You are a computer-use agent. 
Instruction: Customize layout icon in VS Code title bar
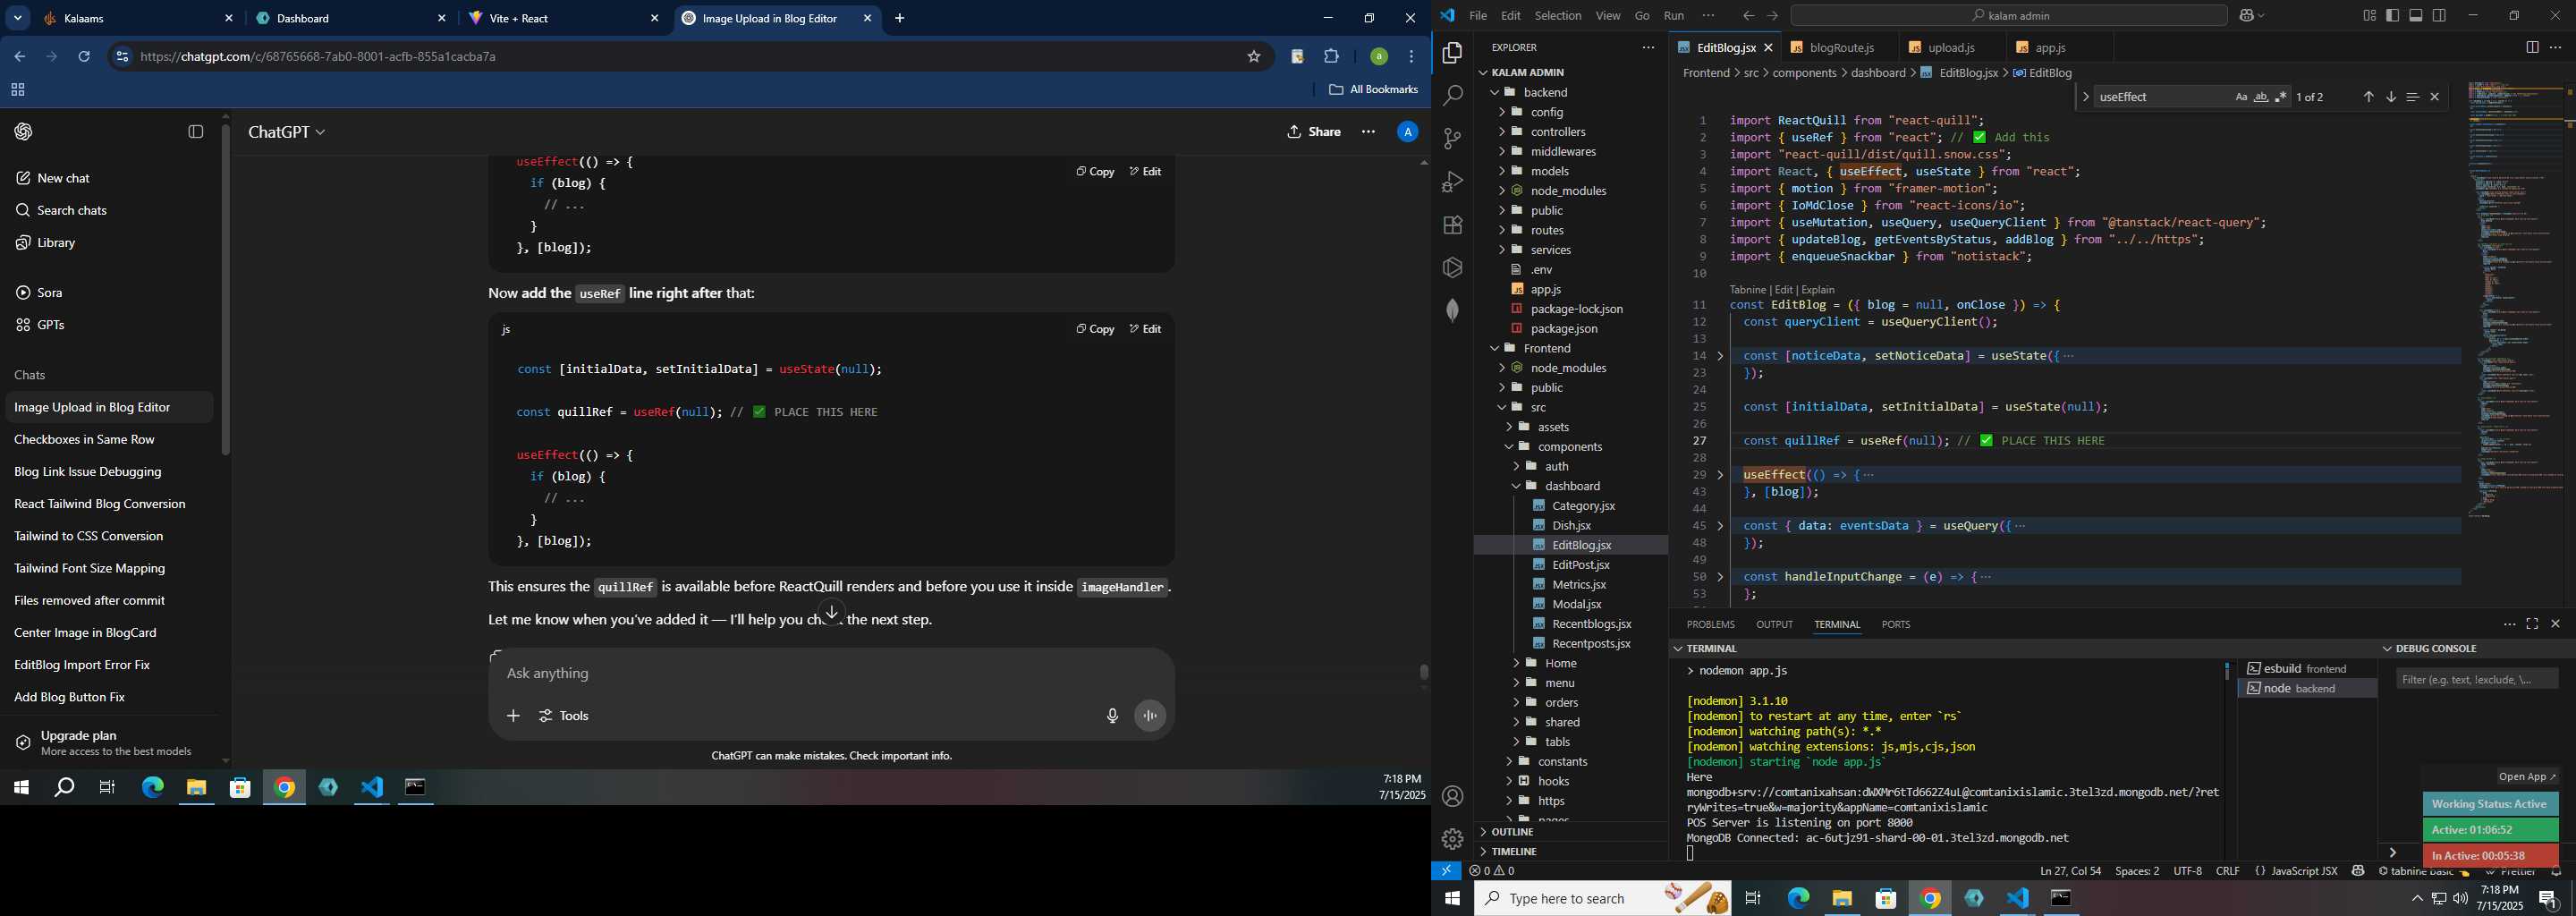click(2369, 16)
